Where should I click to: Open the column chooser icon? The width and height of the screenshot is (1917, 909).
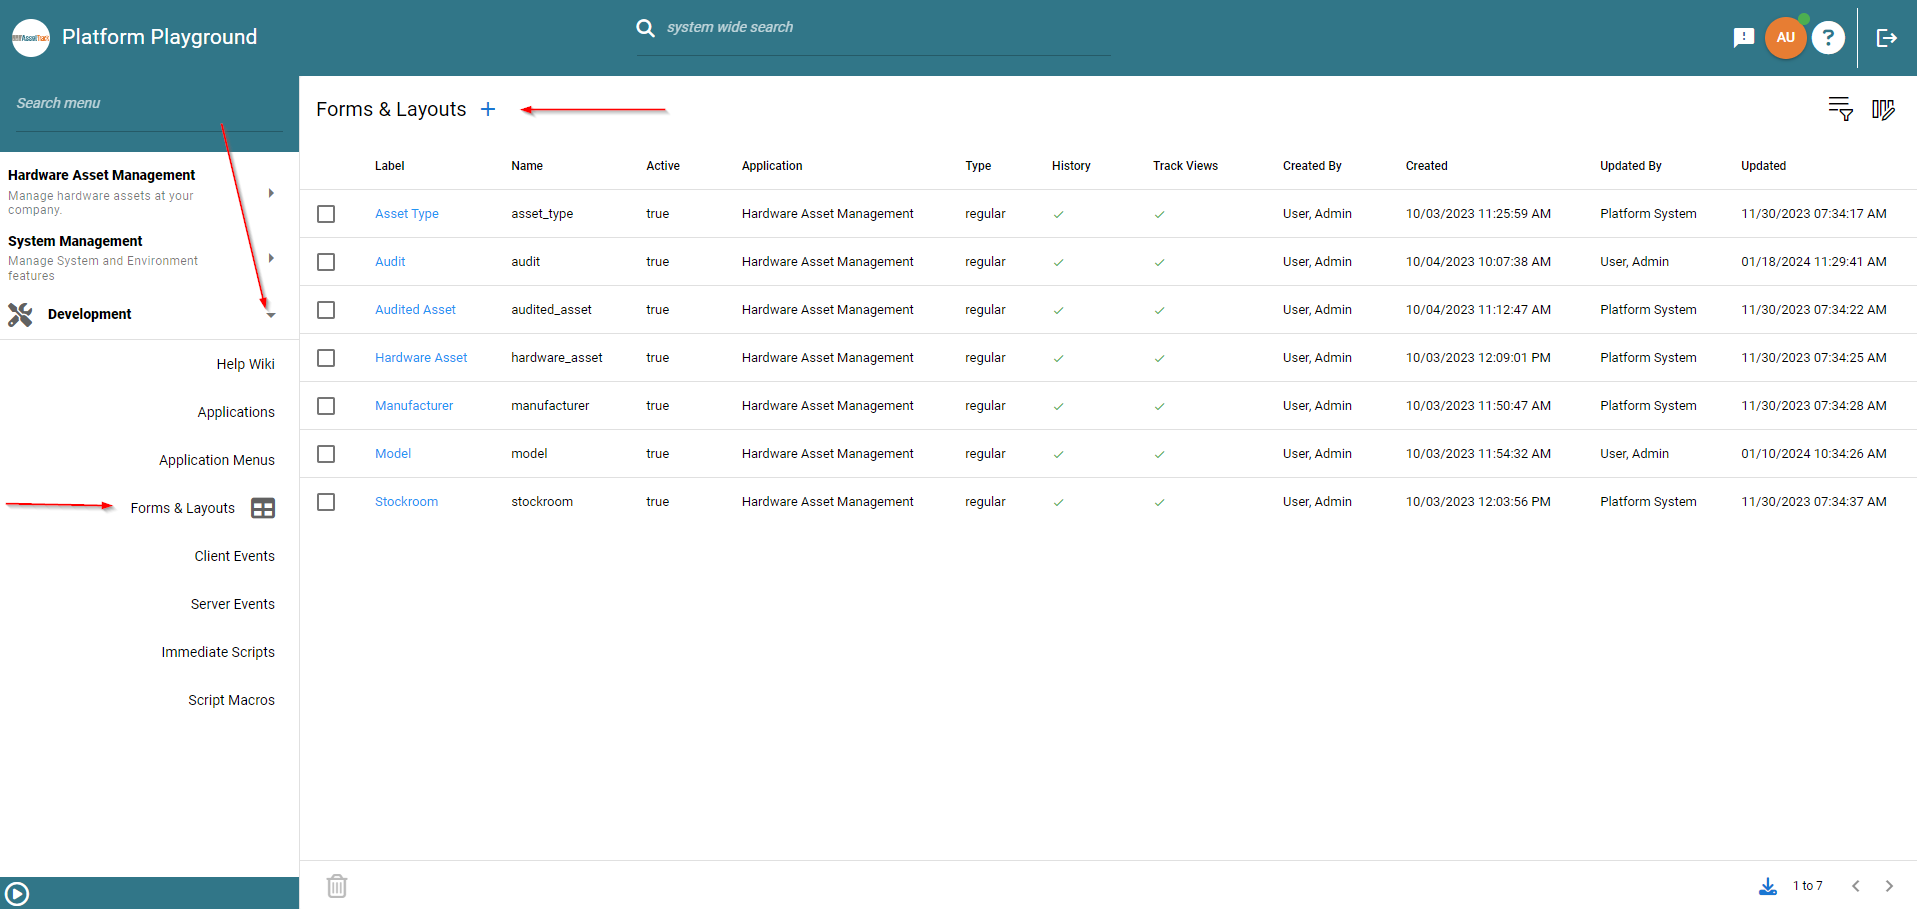pyautogui.click(x=1883, y=109)
